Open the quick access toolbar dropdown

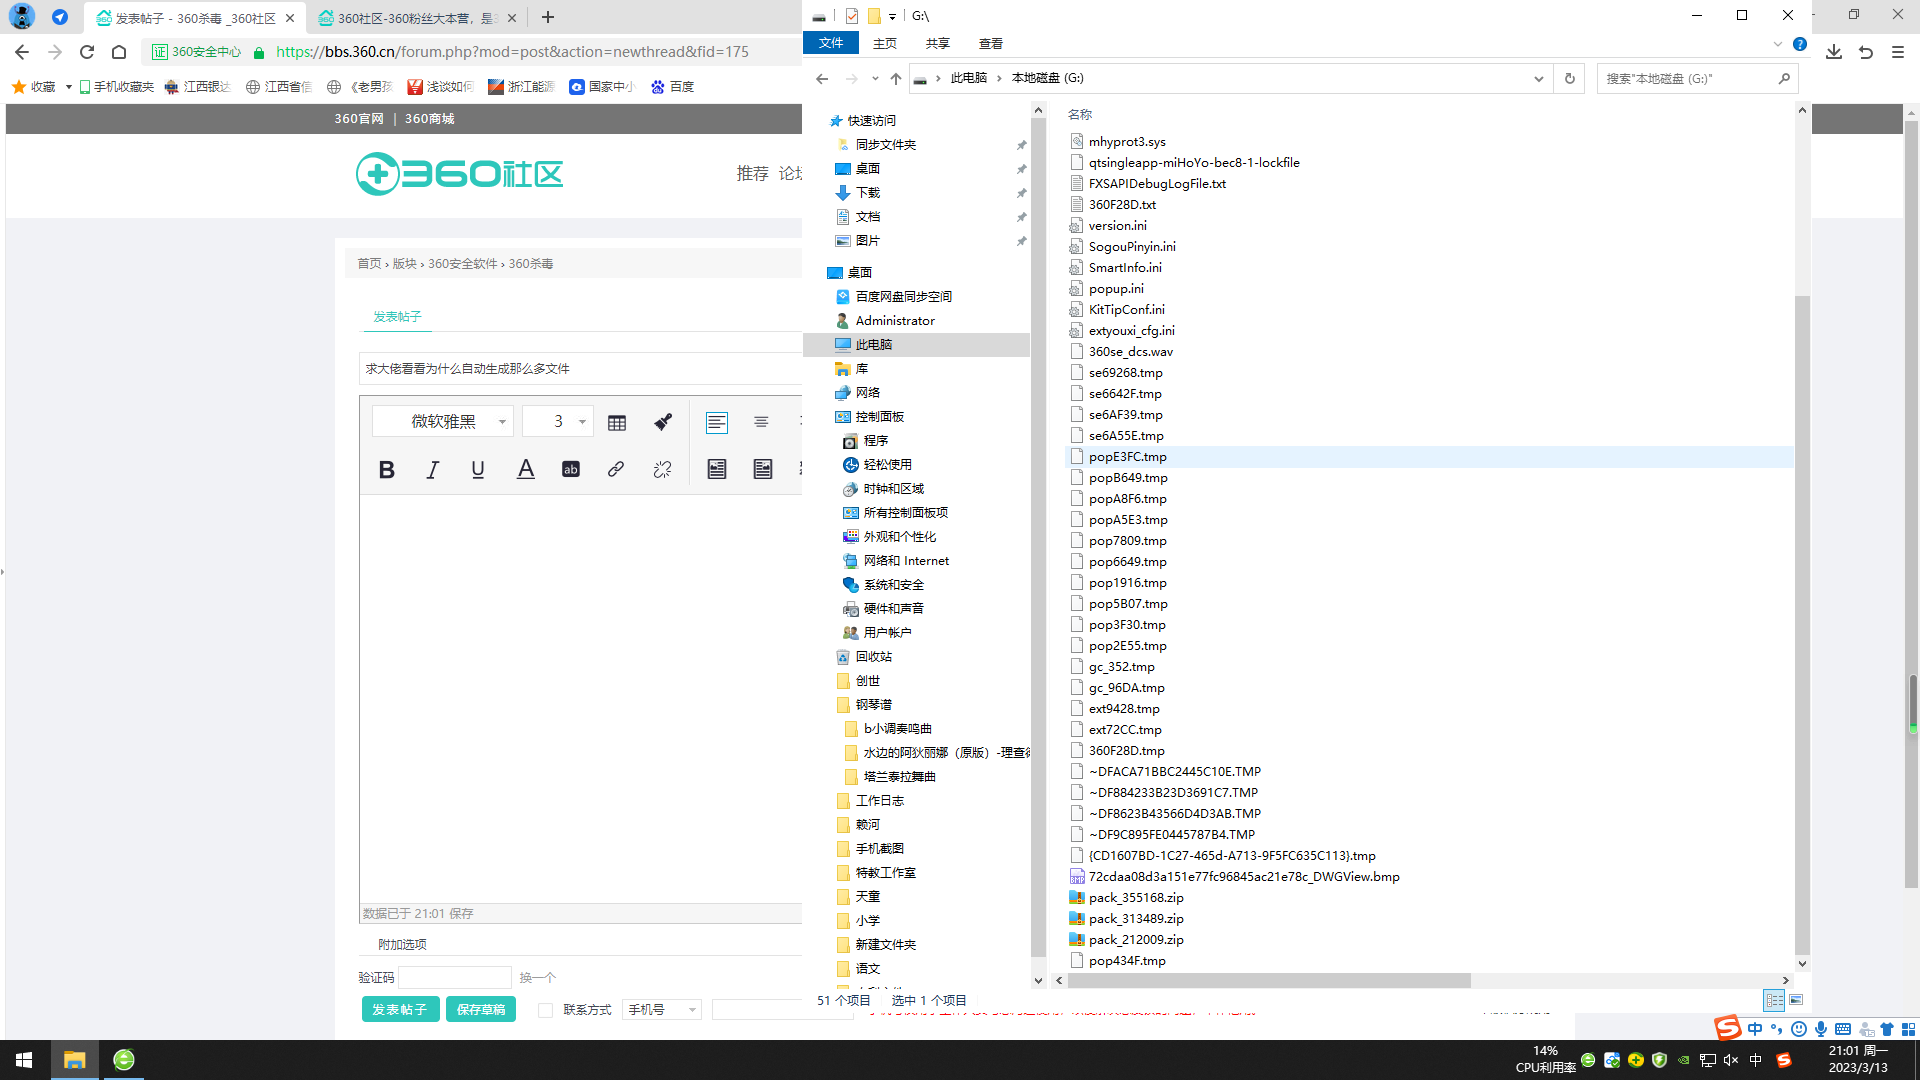click(x=892, y=16)
